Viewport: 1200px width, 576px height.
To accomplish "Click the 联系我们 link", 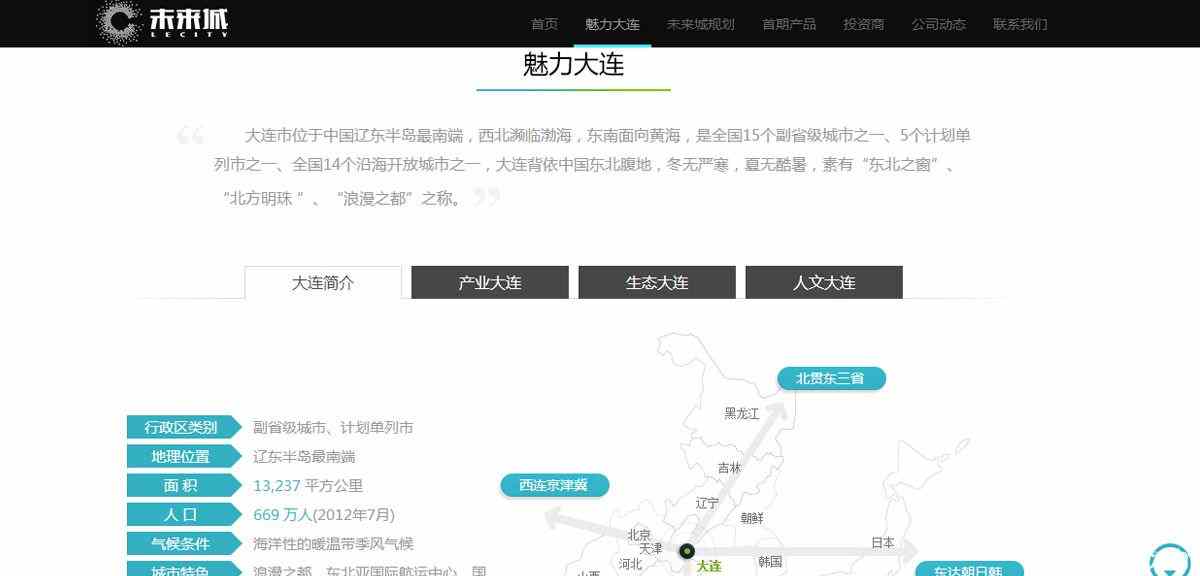I will point(1020,24).
